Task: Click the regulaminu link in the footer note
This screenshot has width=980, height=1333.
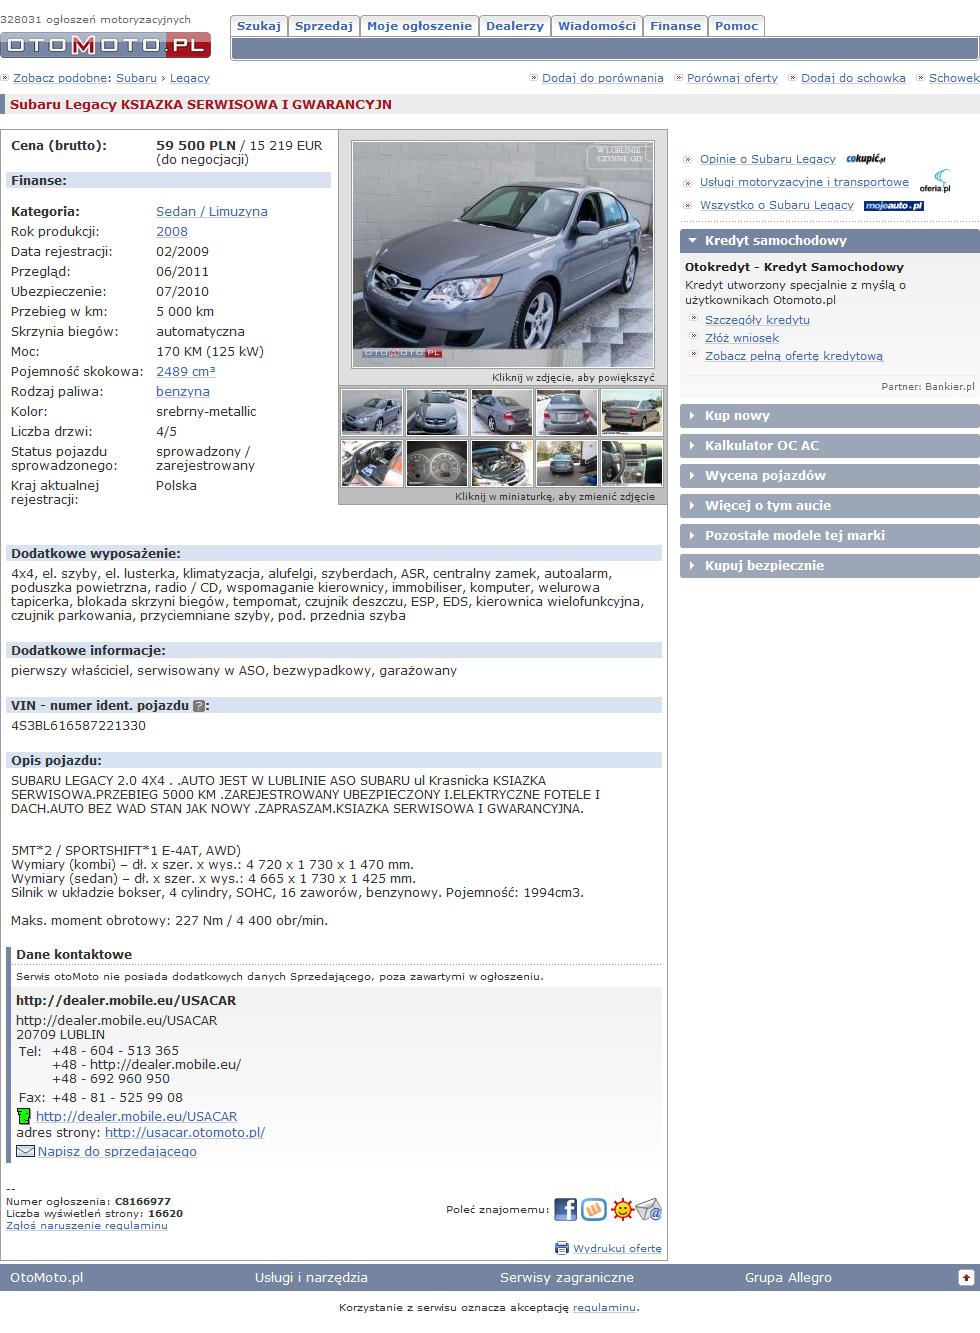Action: 604,1307
